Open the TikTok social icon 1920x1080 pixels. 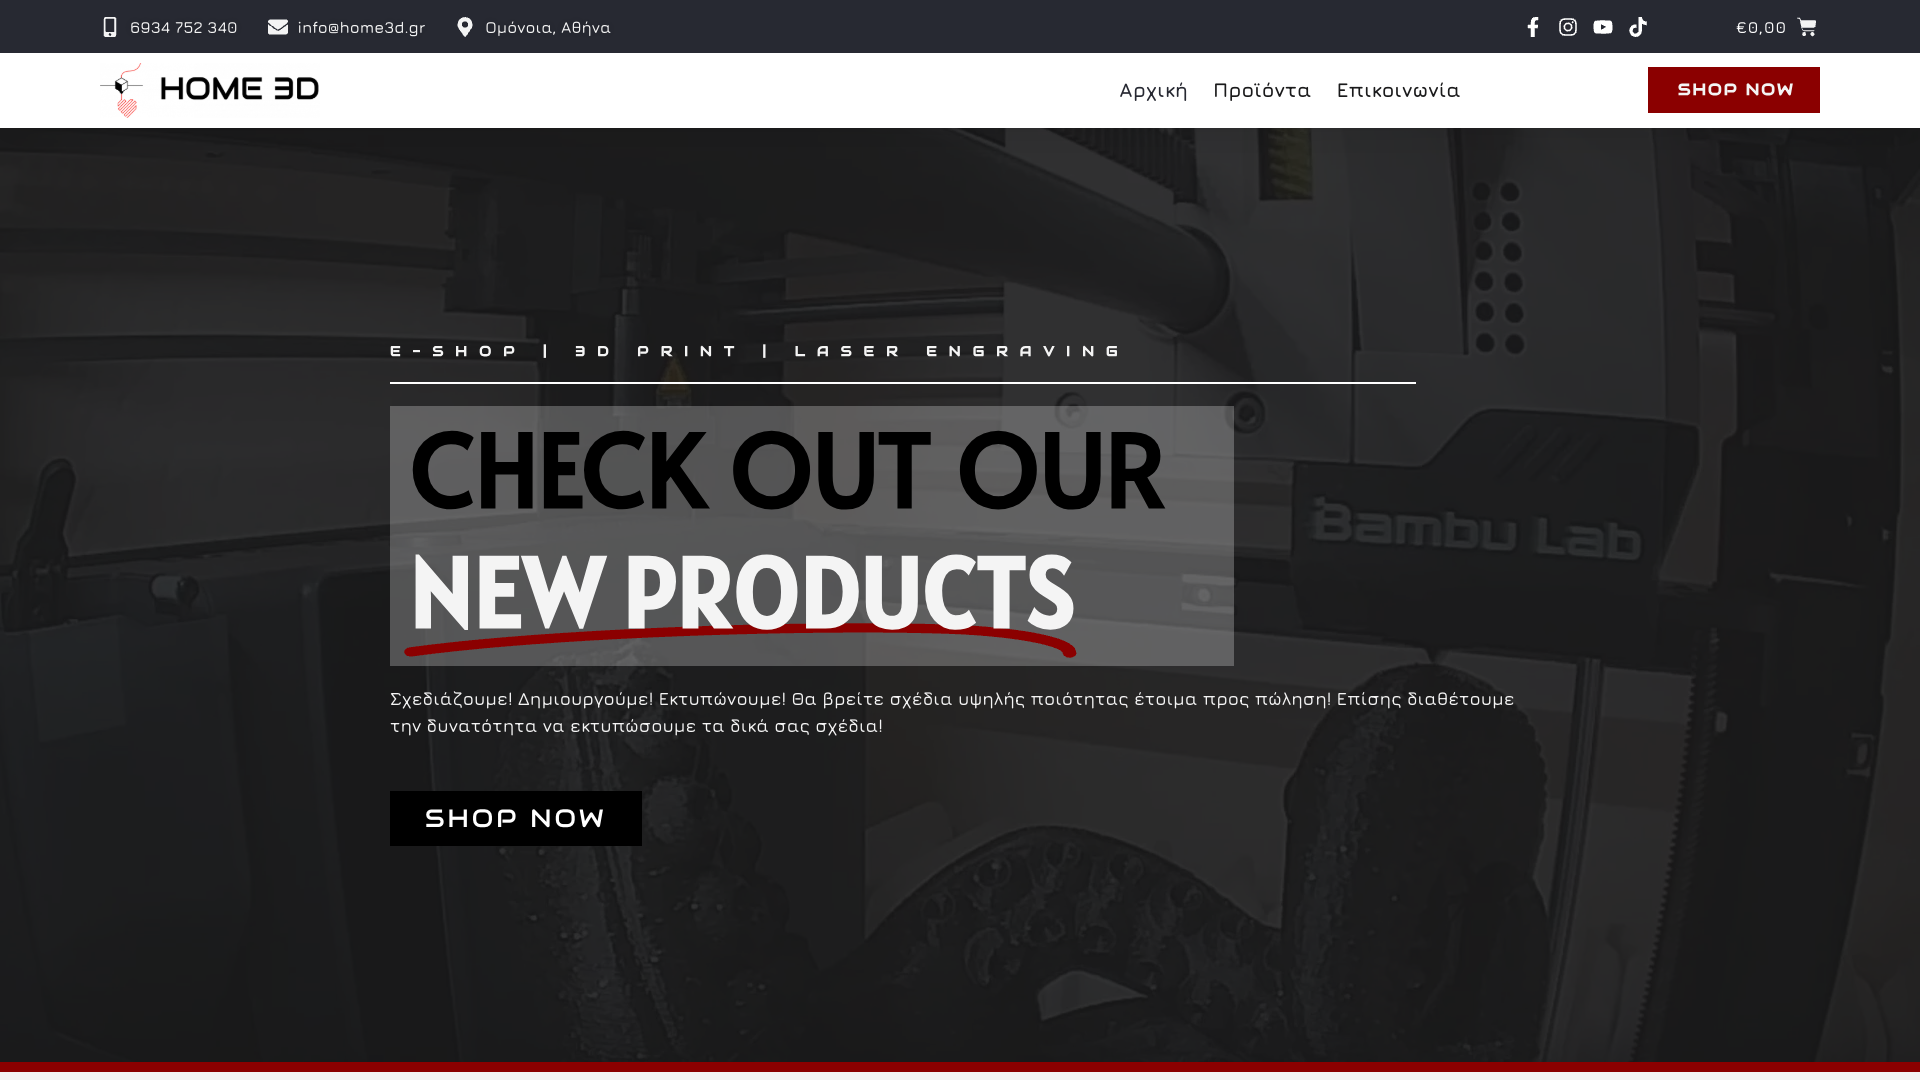click(1638, 27)
